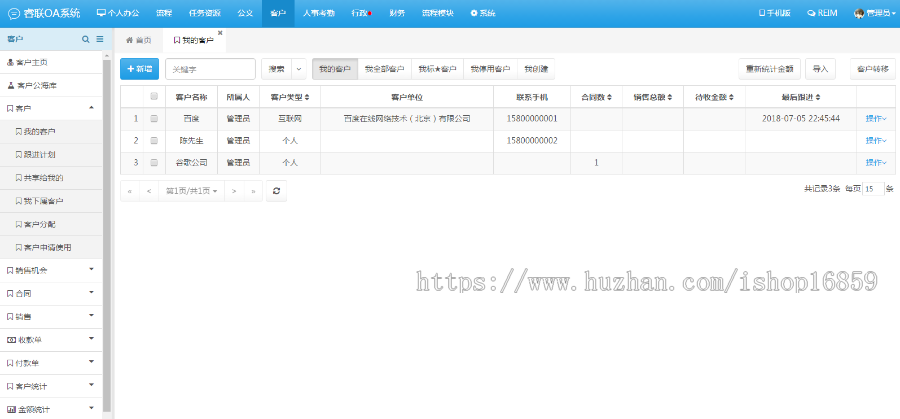Go to the previous page (<)
Viewport: 900px width, 419px height.
pos(149,191)
